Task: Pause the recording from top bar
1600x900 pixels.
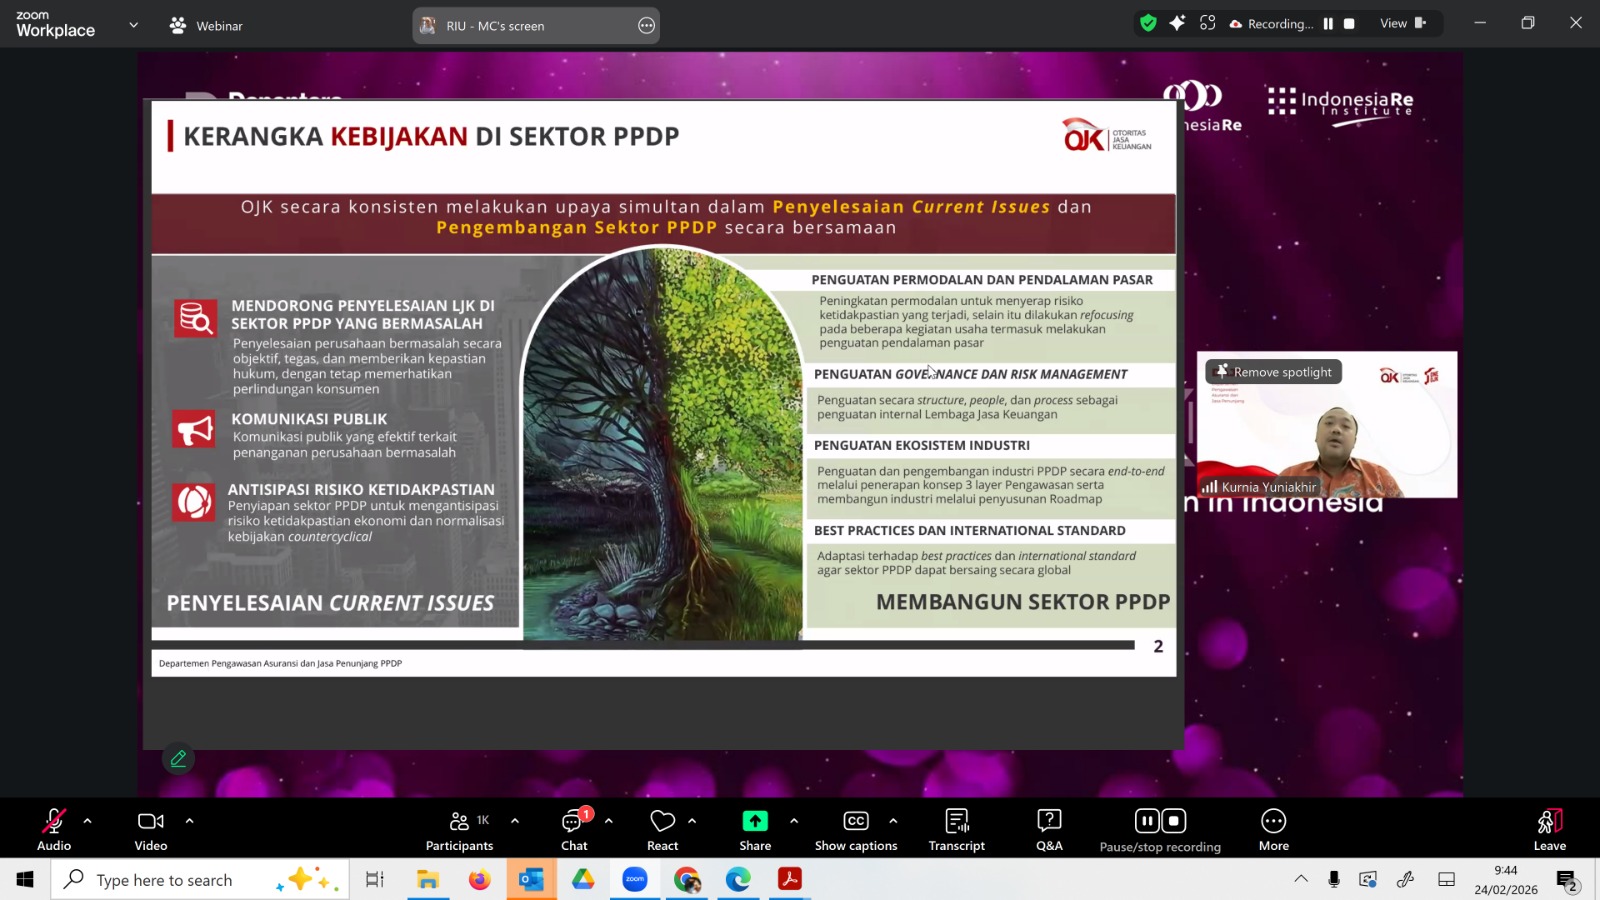Action: (1328, 24)
